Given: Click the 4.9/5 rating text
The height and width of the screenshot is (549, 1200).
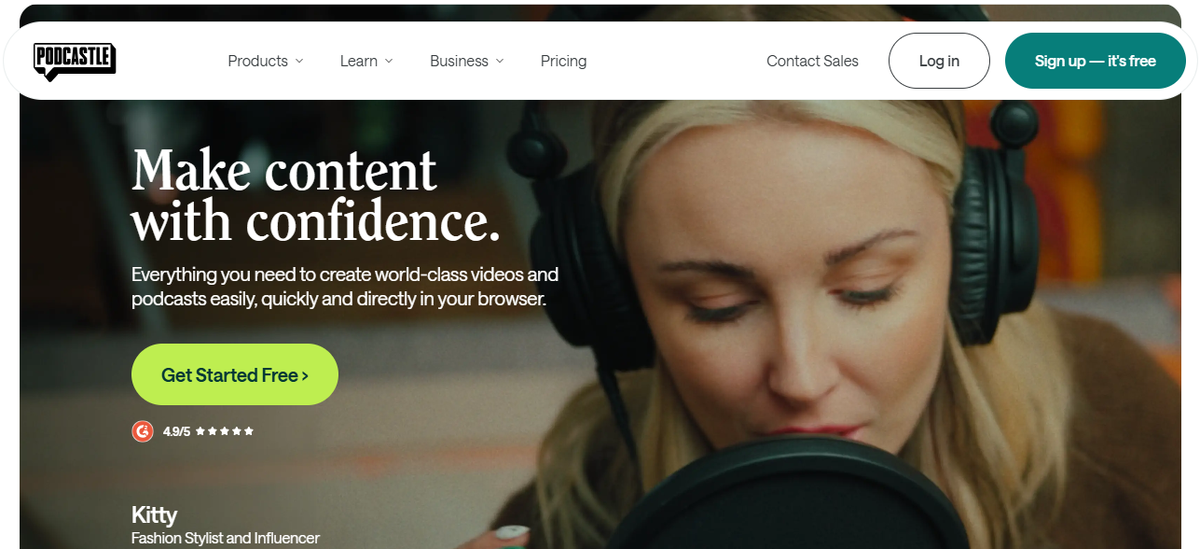Looking at the screenshot, I should pos(176,431).
